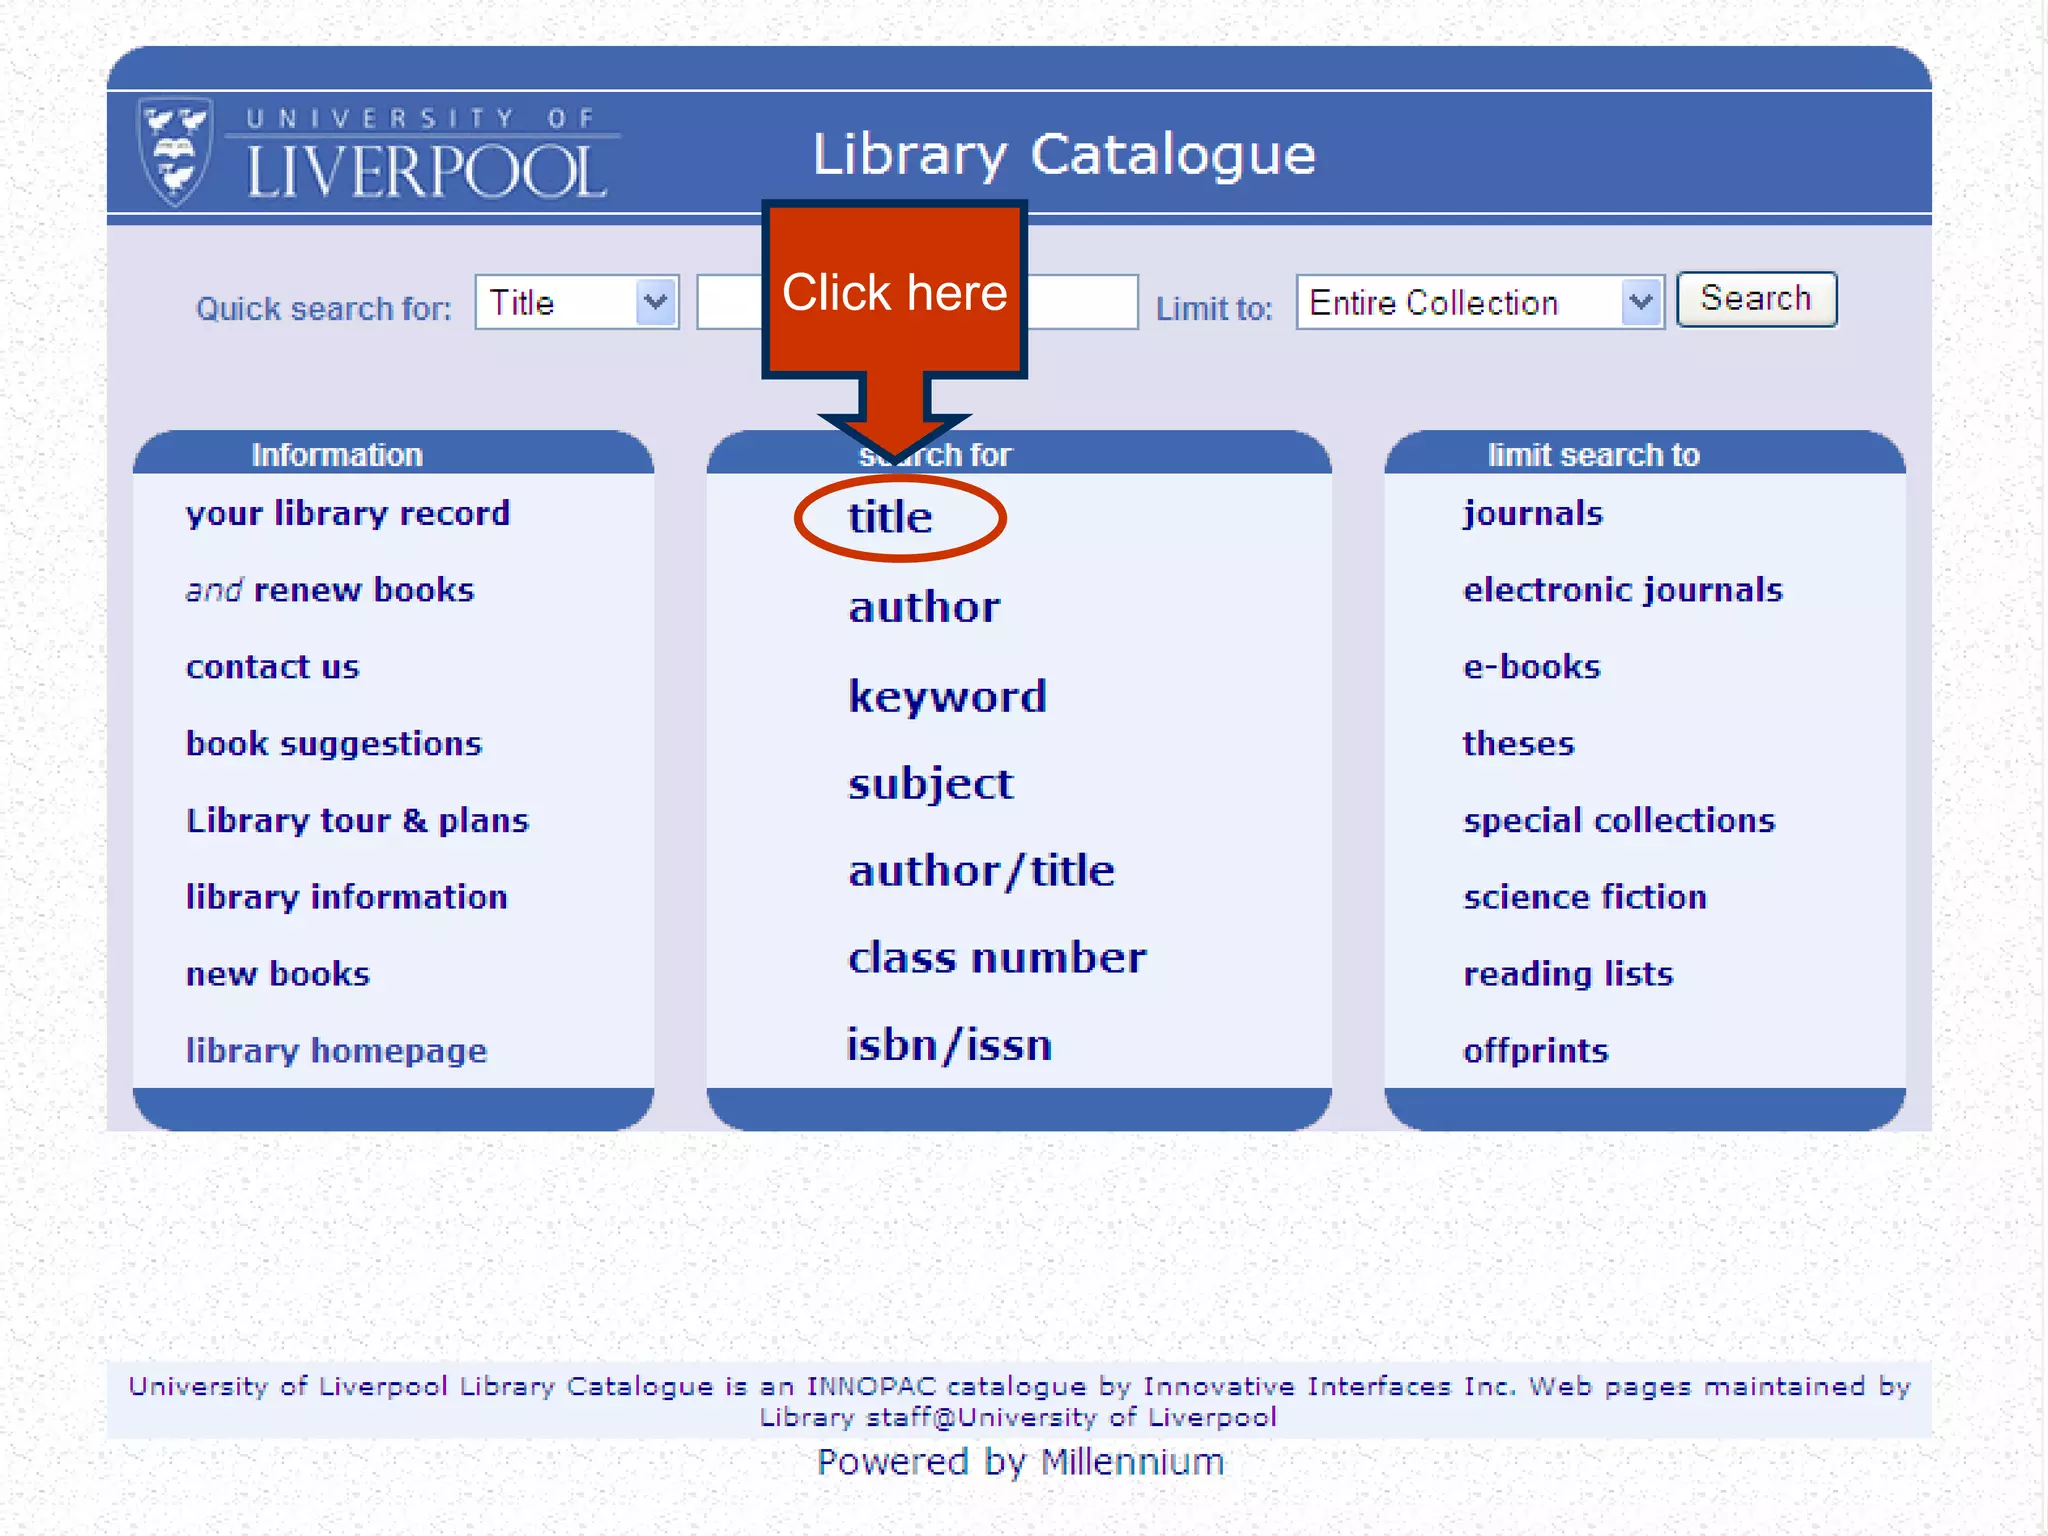Search by author link
The height and width of the screenshot is (1536, 2048).
tap(924, 607)
